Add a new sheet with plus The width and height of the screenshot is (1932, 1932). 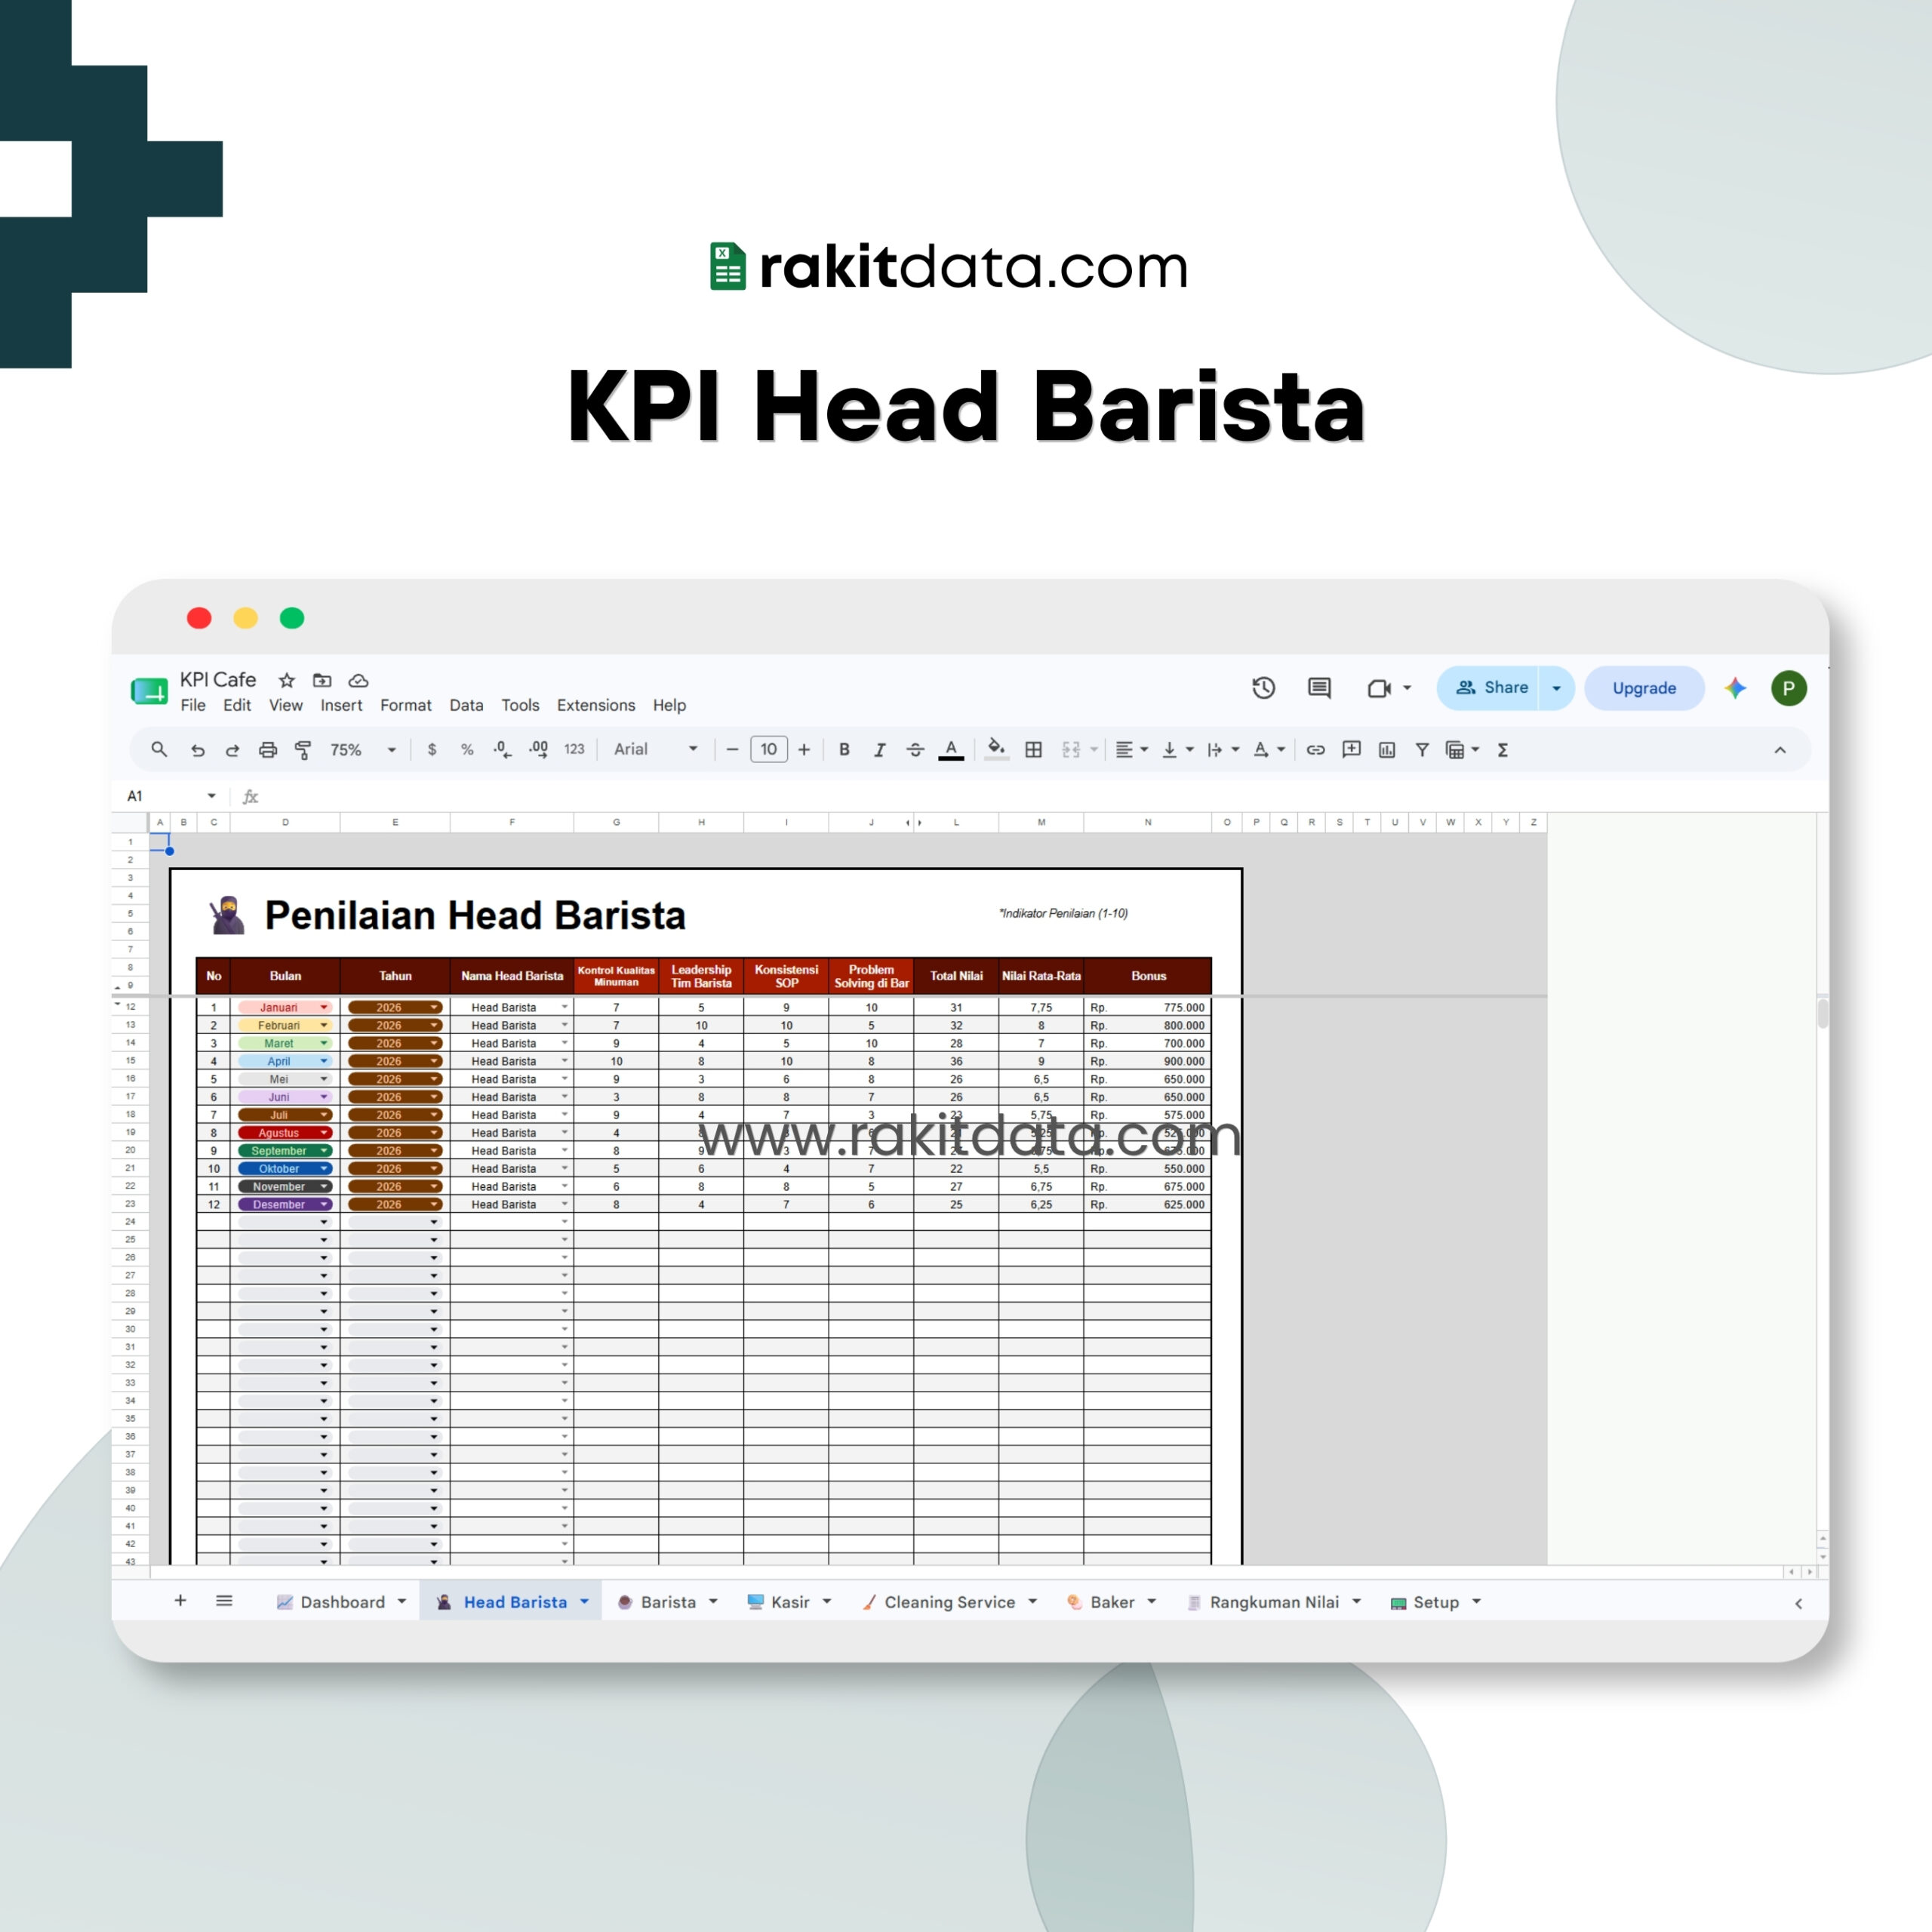click(x=180, y=1601)
